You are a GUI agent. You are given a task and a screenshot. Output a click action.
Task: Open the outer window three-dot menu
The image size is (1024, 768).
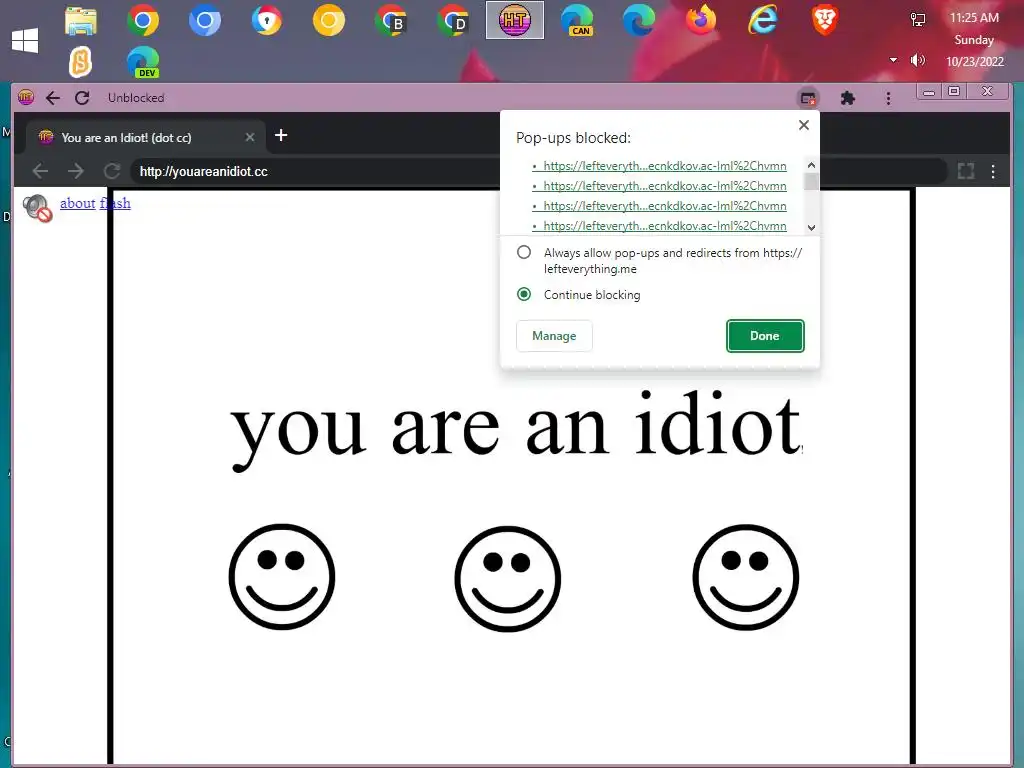click(x=888, y=99)
